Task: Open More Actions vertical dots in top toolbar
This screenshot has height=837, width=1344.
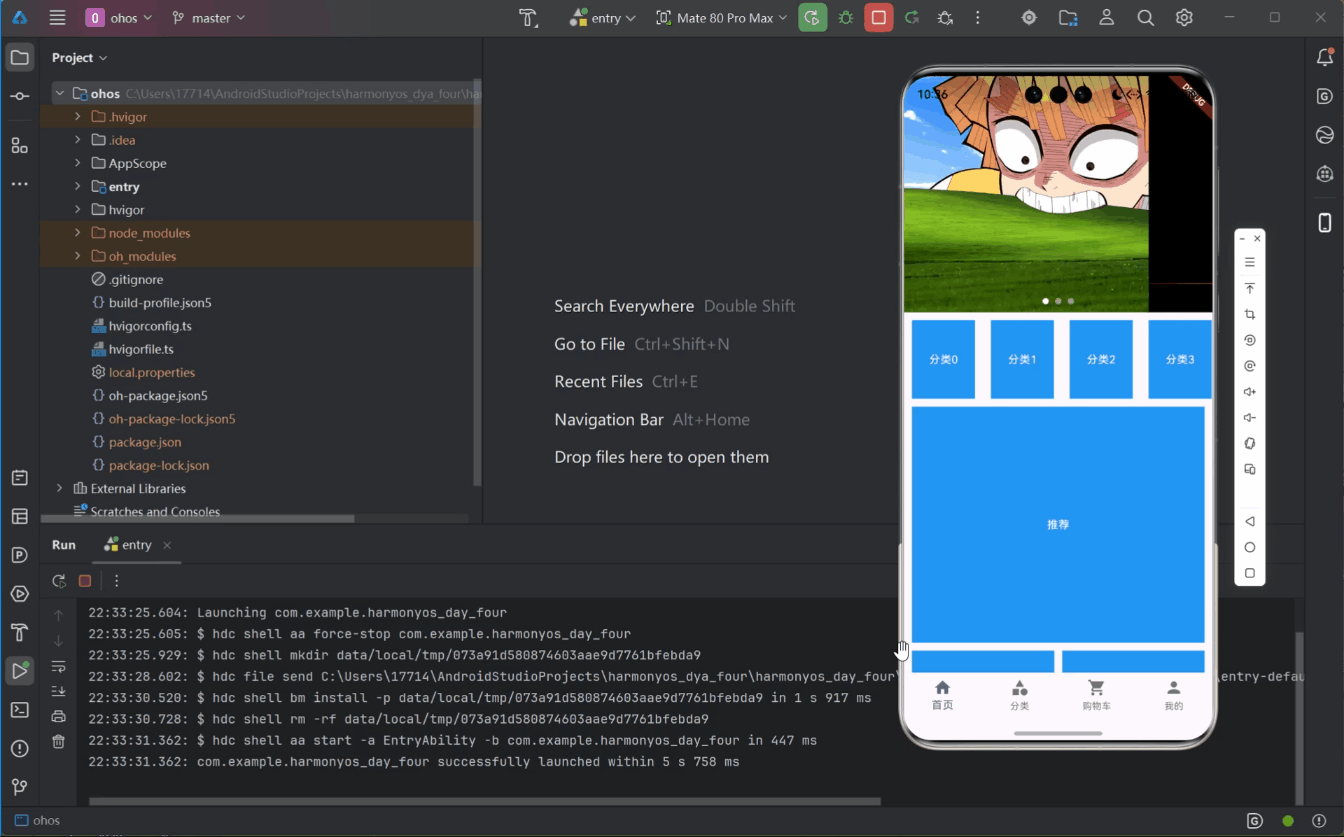Action: coord(978,18)
